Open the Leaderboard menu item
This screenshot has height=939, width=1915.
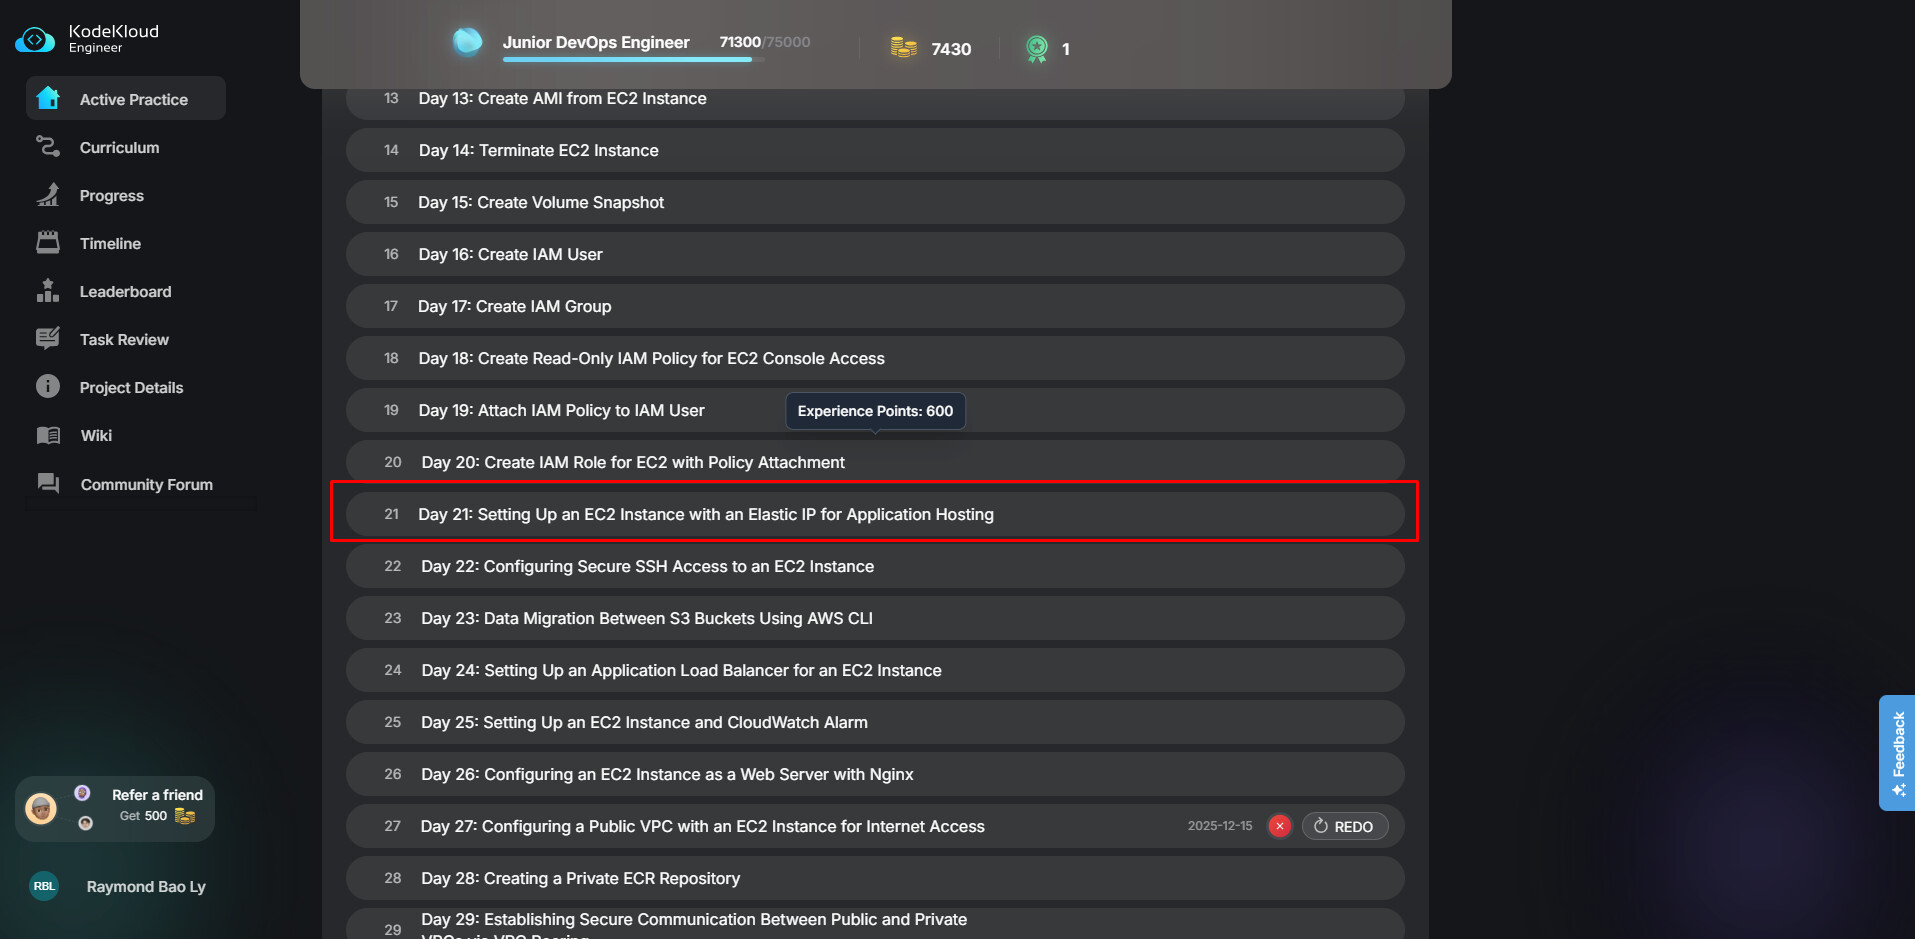125,291
